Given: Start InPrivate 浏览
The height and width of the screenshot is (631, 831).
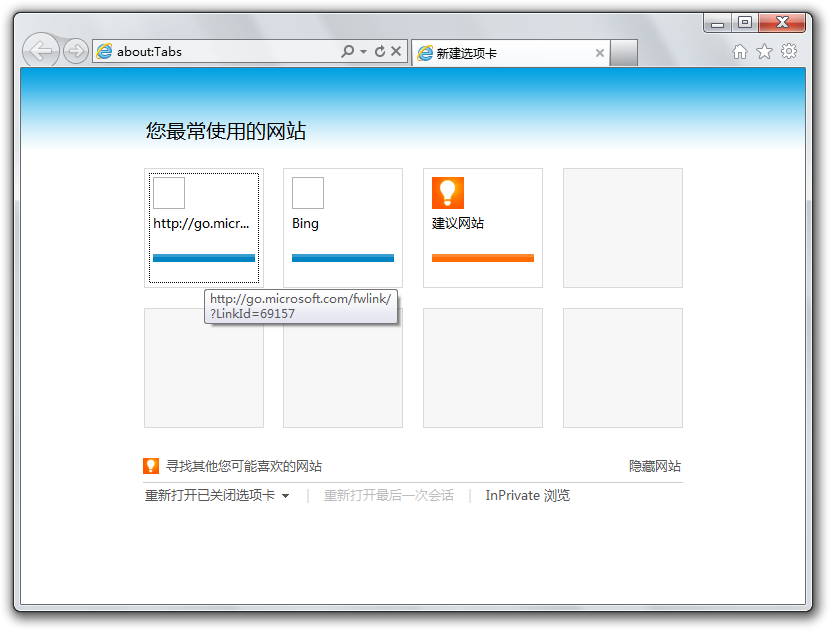Looking at the screenshot, I should point(528,495).
